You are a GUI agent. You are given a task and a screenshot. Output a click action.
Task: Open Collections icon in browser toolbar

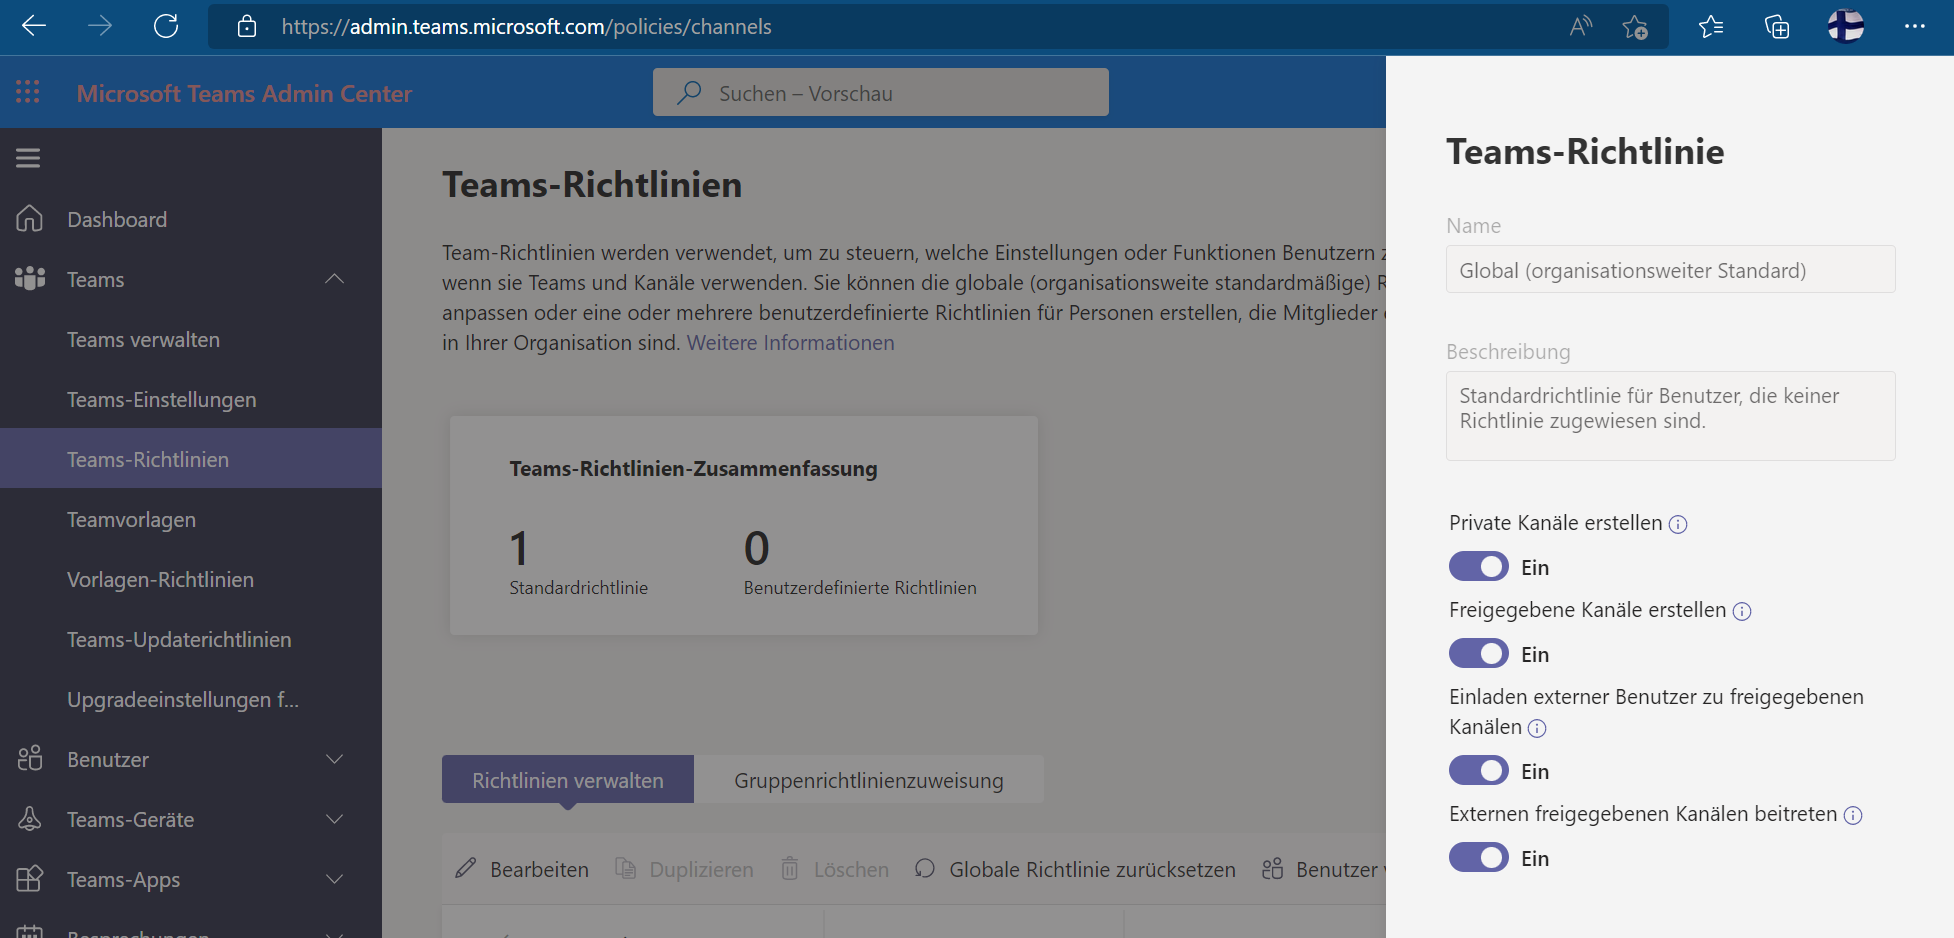1777,27
